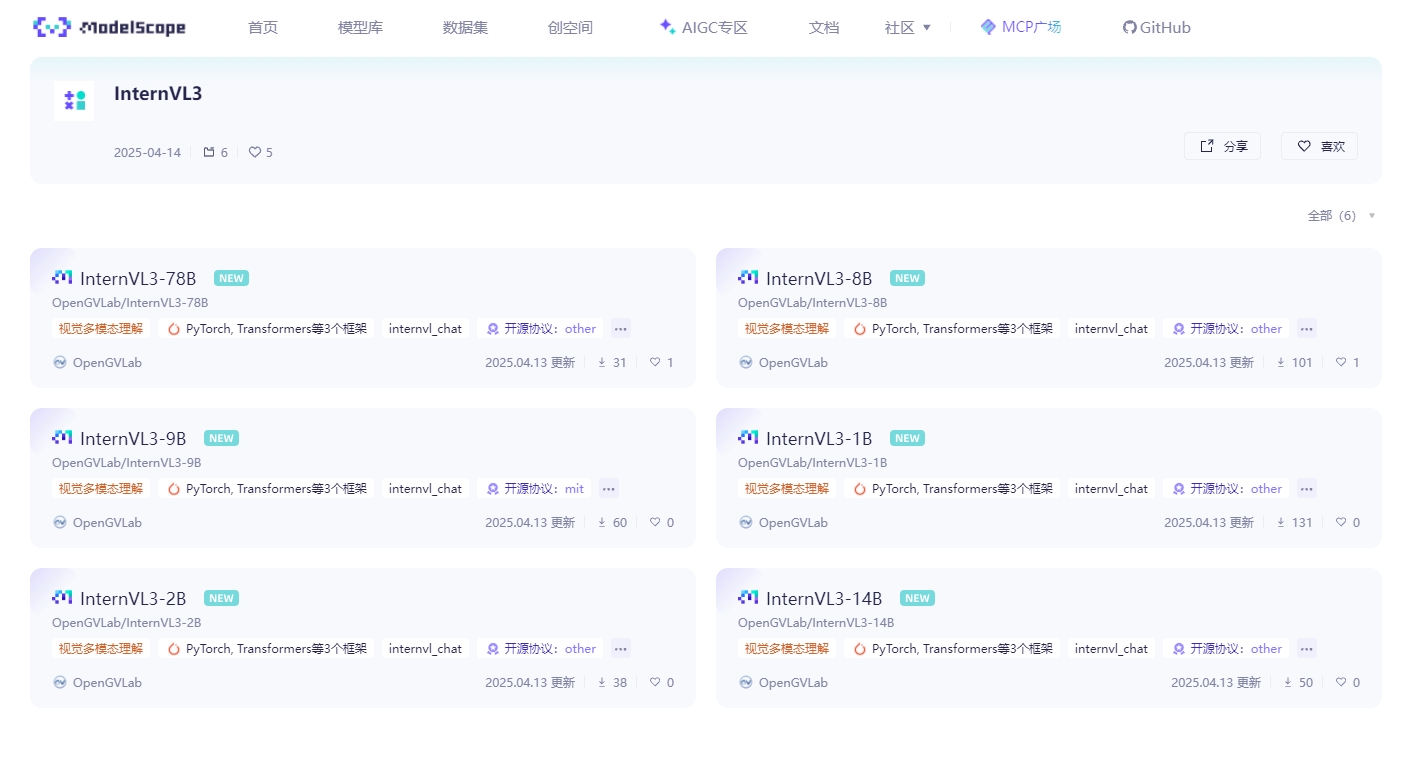Click the collection item count icon showing 6
This screenshot has width=1412, height=768.
coord(209,153)
